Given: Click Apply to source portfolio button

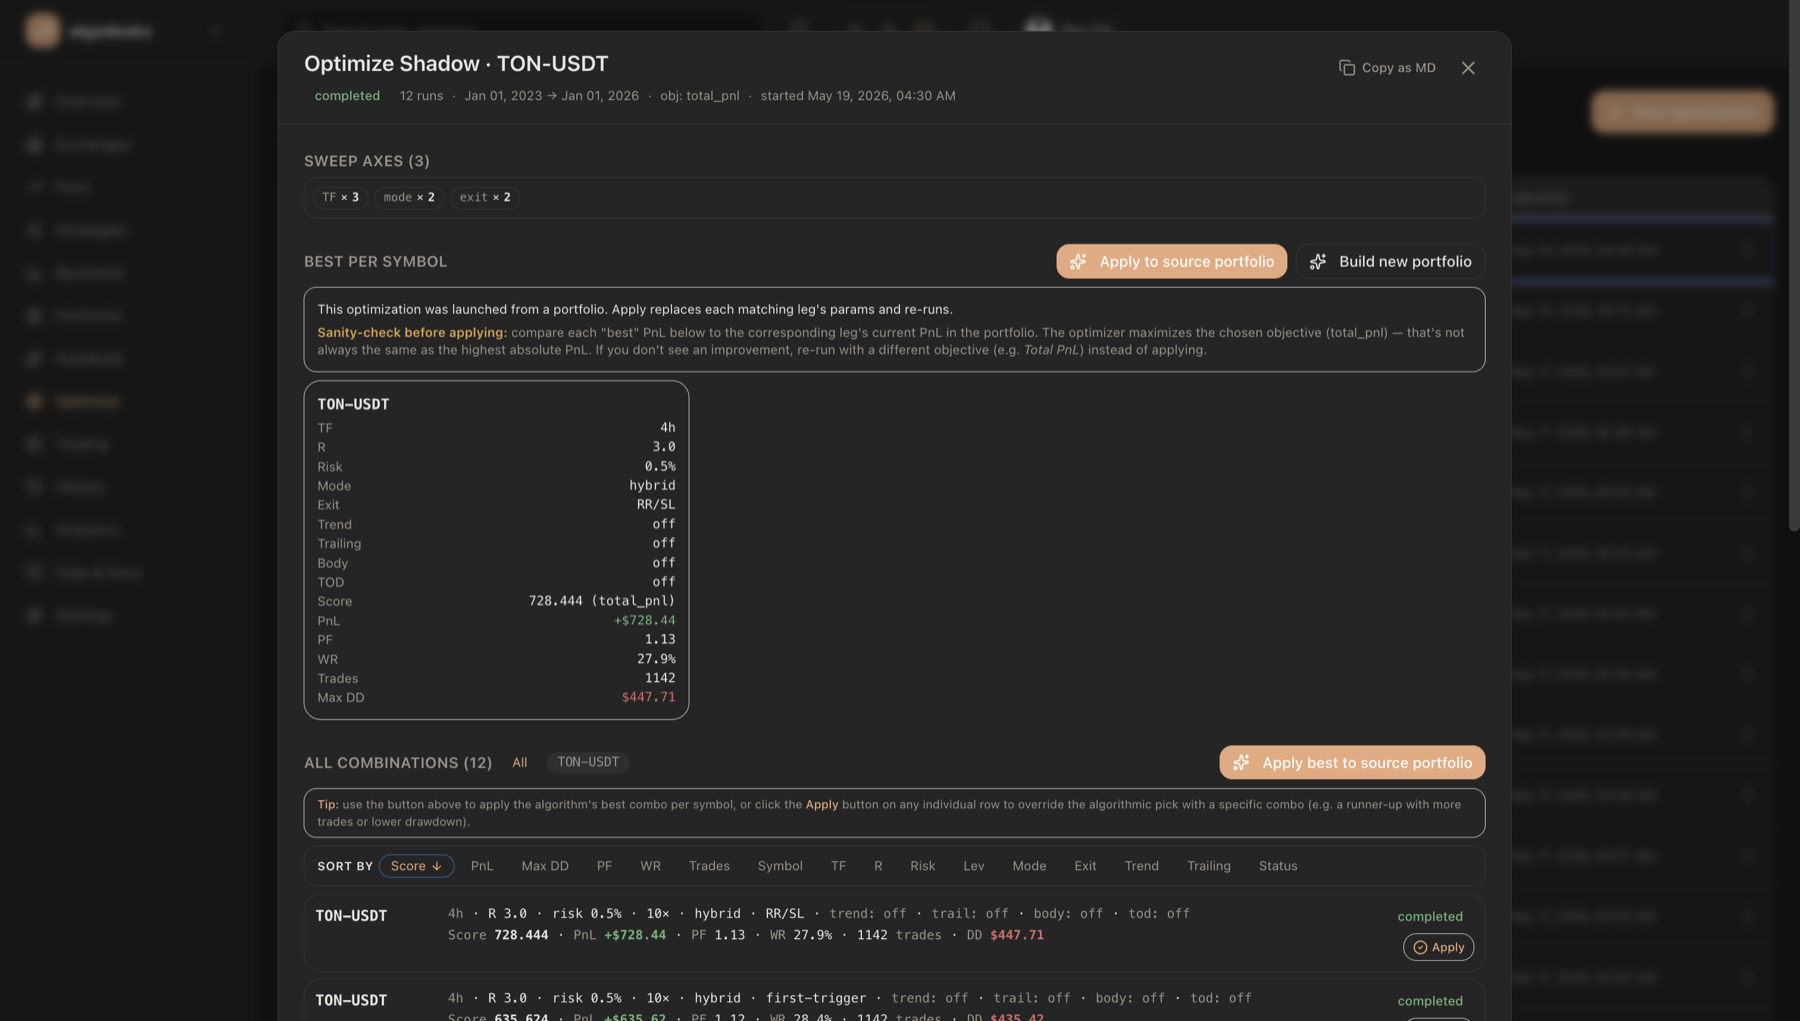Looking at the screenshot, I should (1171, 262).
